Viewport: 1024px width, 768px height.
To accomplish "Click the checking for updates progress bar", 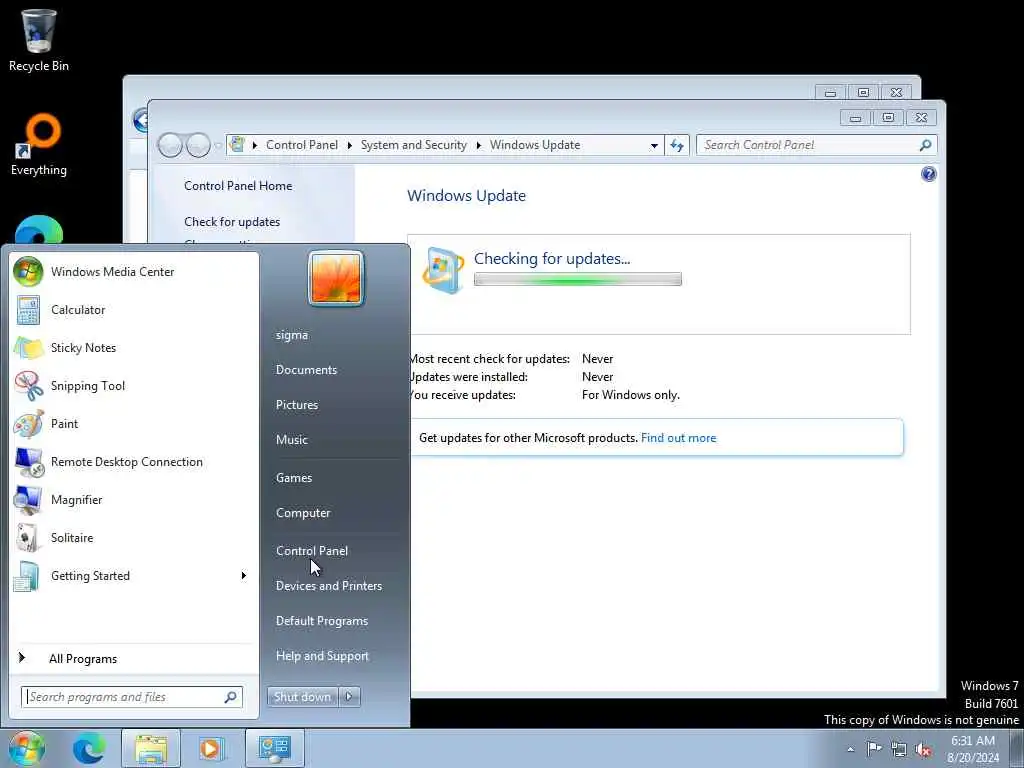I will [x=577, y=280].
